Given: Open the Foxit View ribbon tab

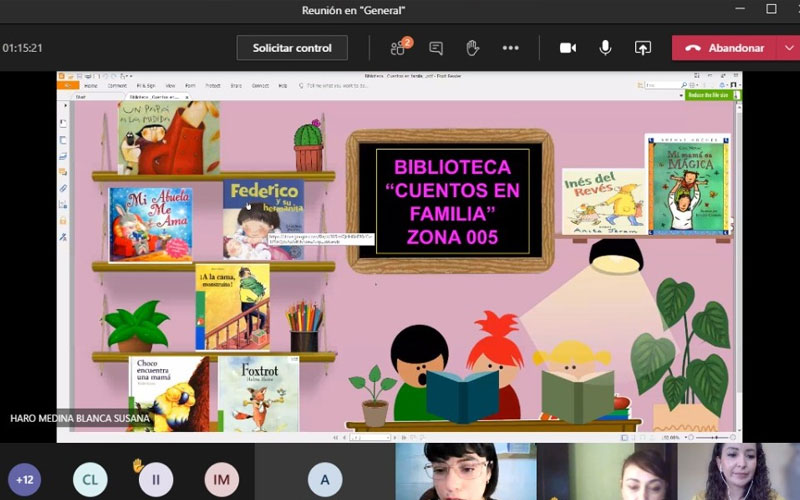Looking at the screenshot, I should click(170, 86).
